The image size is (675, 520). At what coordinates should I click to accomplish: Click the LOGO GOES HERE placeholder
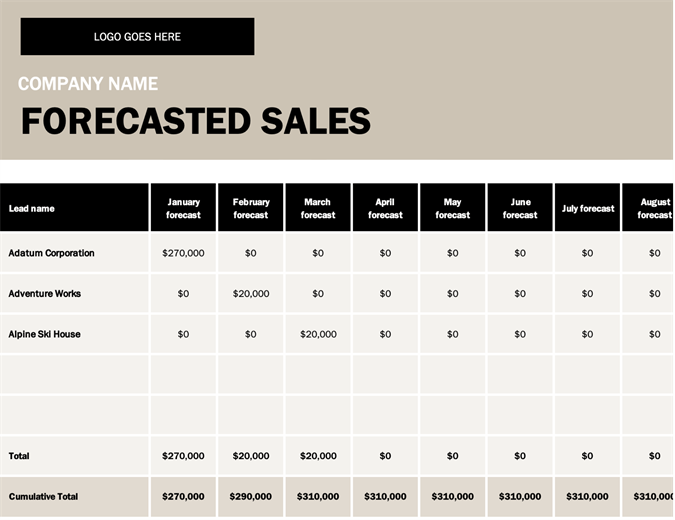137,37
